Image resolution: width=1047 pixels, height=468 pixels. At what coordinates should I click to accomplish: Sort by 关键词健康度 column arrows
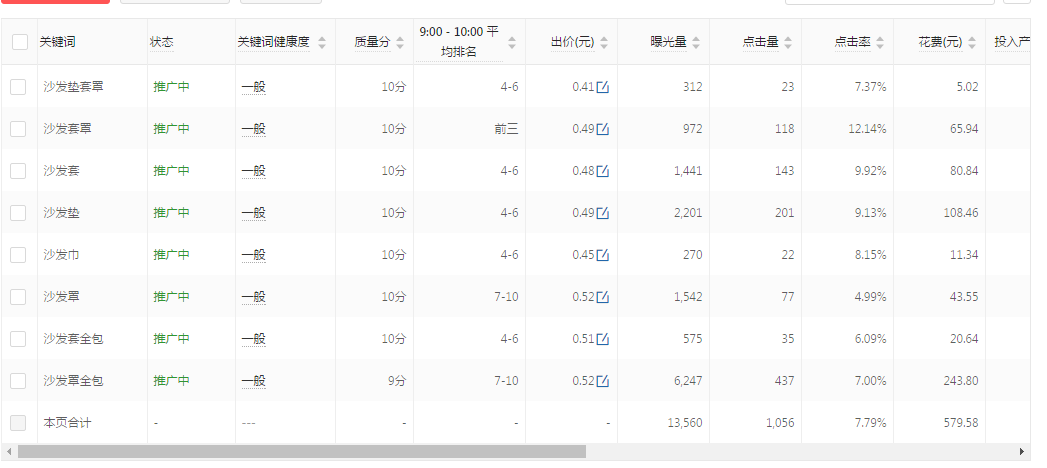pyautogui.click(x=322, y=43)
